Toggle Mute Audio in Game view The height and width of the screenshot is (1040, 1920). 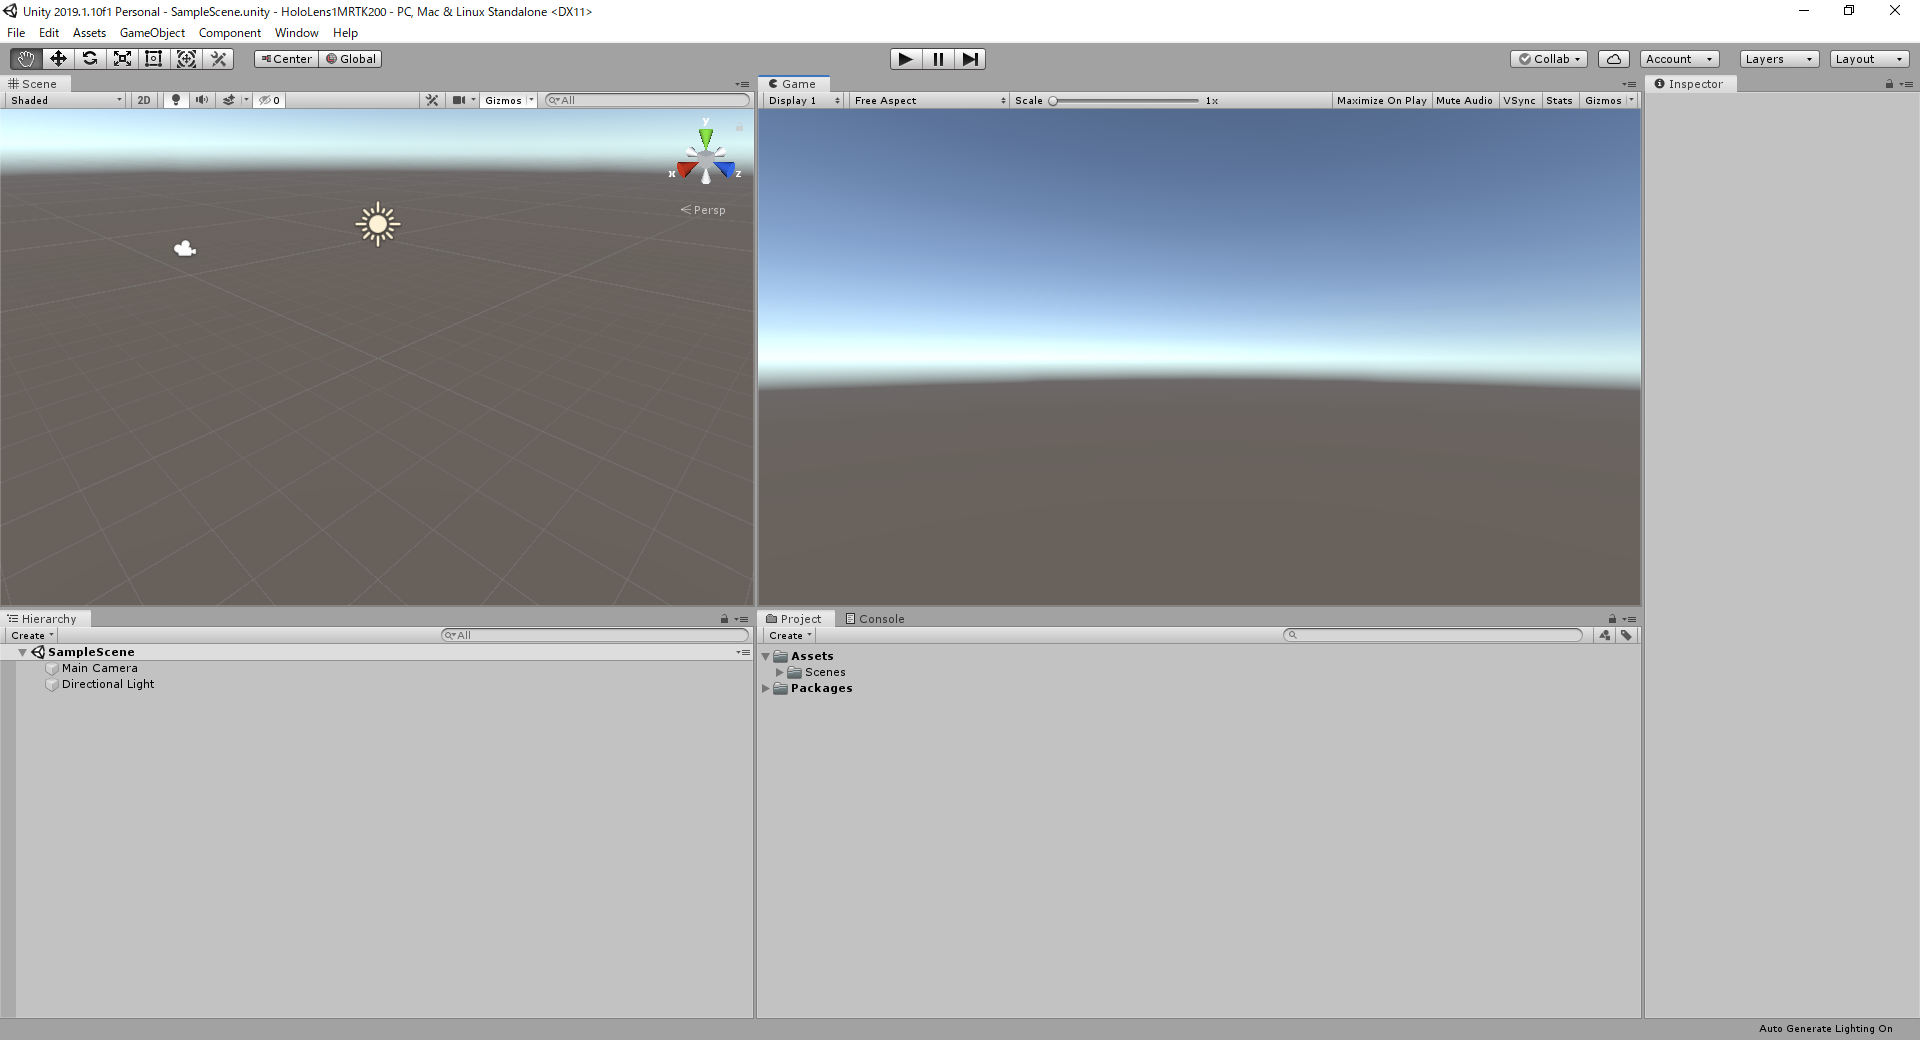tap(1464, 100)
